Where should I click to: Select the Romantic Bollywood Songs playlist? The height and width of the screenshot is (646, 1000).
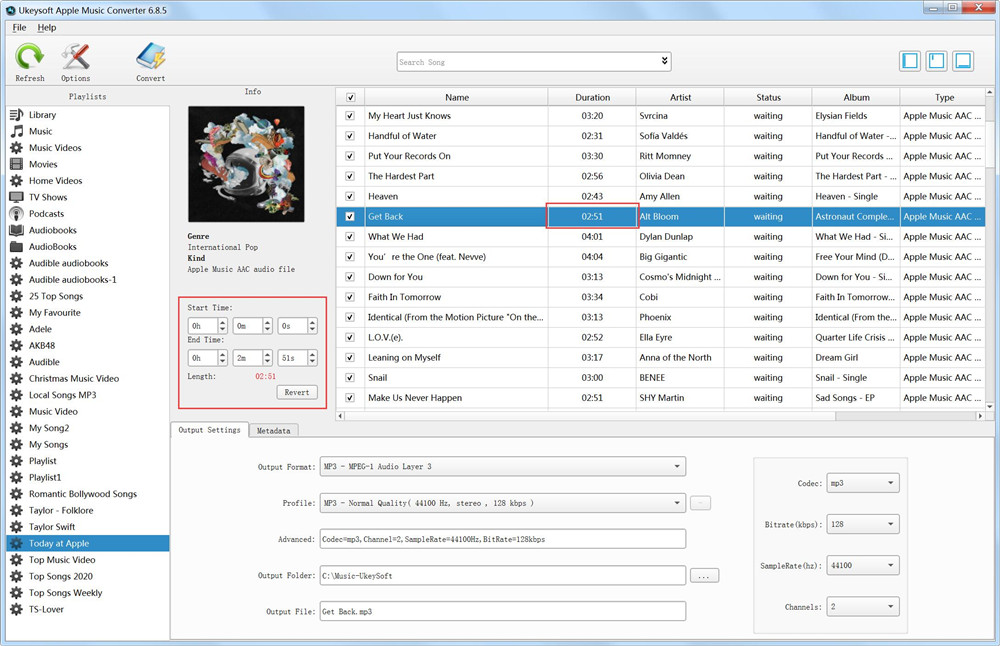[x=82, y=494]
